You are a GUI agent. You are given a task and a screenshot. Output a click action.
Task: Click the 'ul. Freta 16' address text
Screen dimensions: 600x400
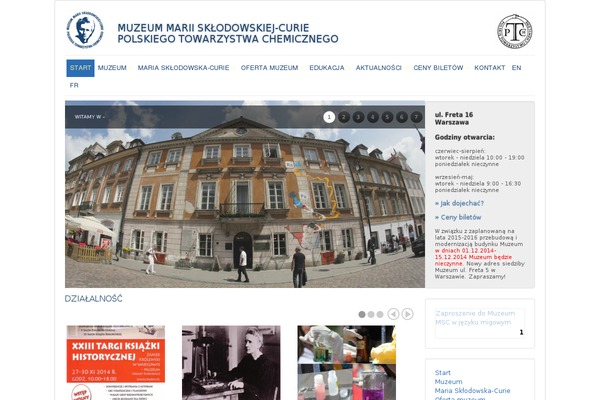click(454, 114)
